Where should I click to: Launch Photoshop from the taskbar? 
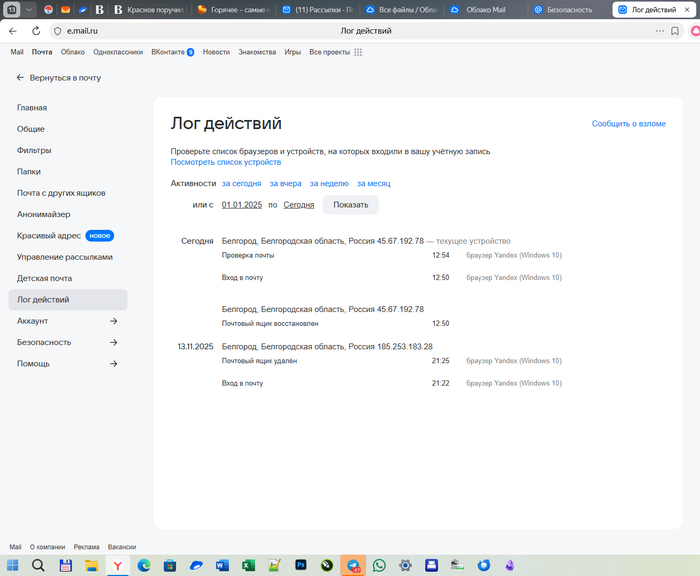coord(300,565)
